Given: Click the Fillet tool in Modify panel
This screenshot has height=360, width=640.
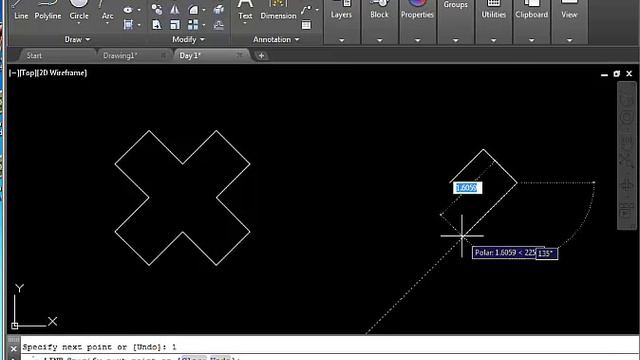Looking at the screenshot, I should pyautogui.click(x=193, y=9).
